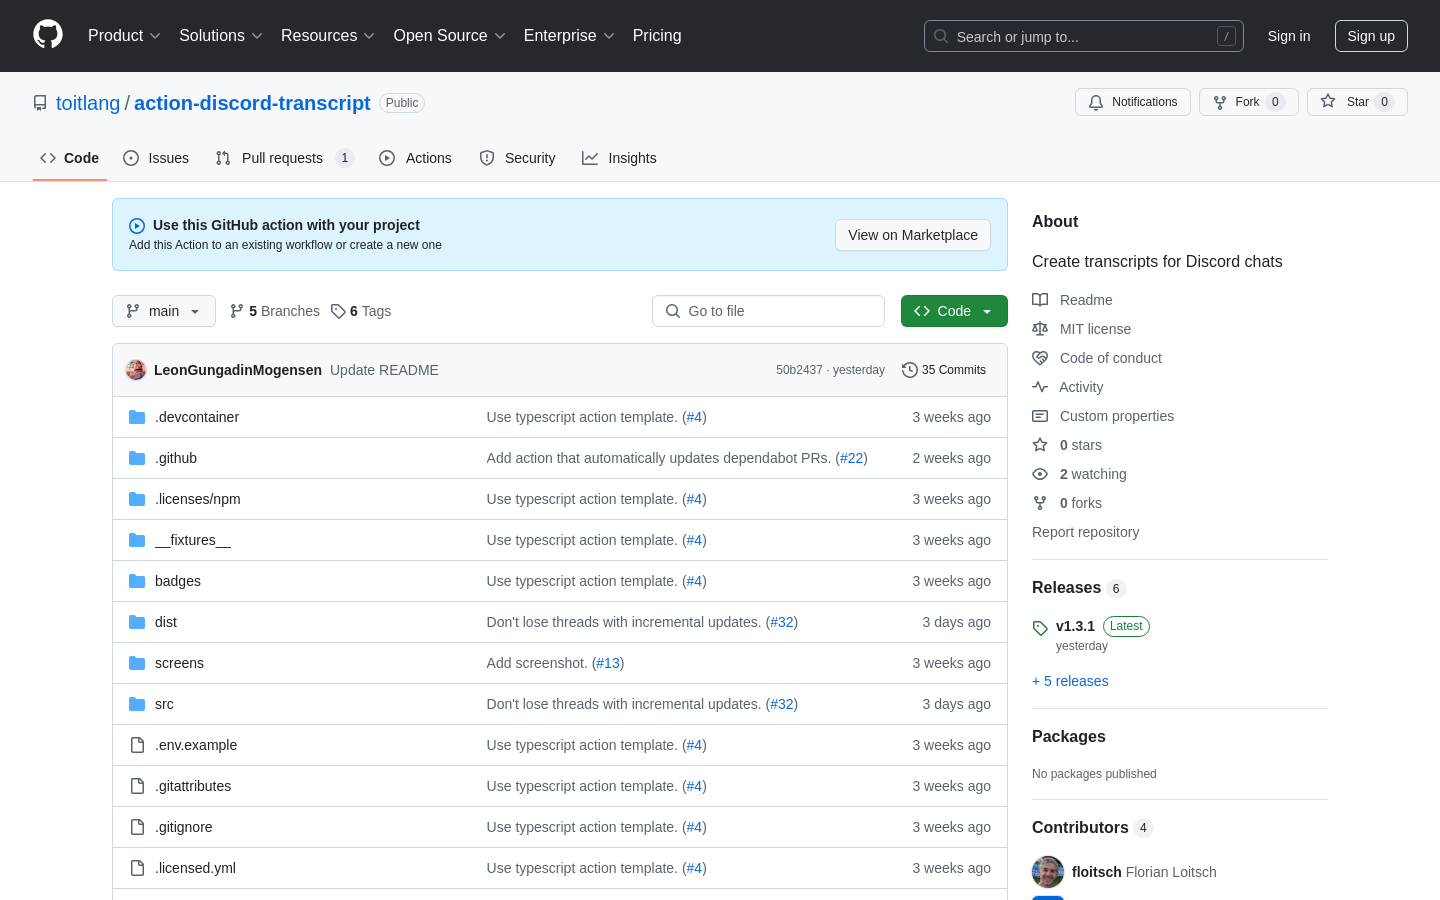Click the badges folder icon
Image resolution: width=1440 pixels, height=900 pixels.
pos(137,581)
